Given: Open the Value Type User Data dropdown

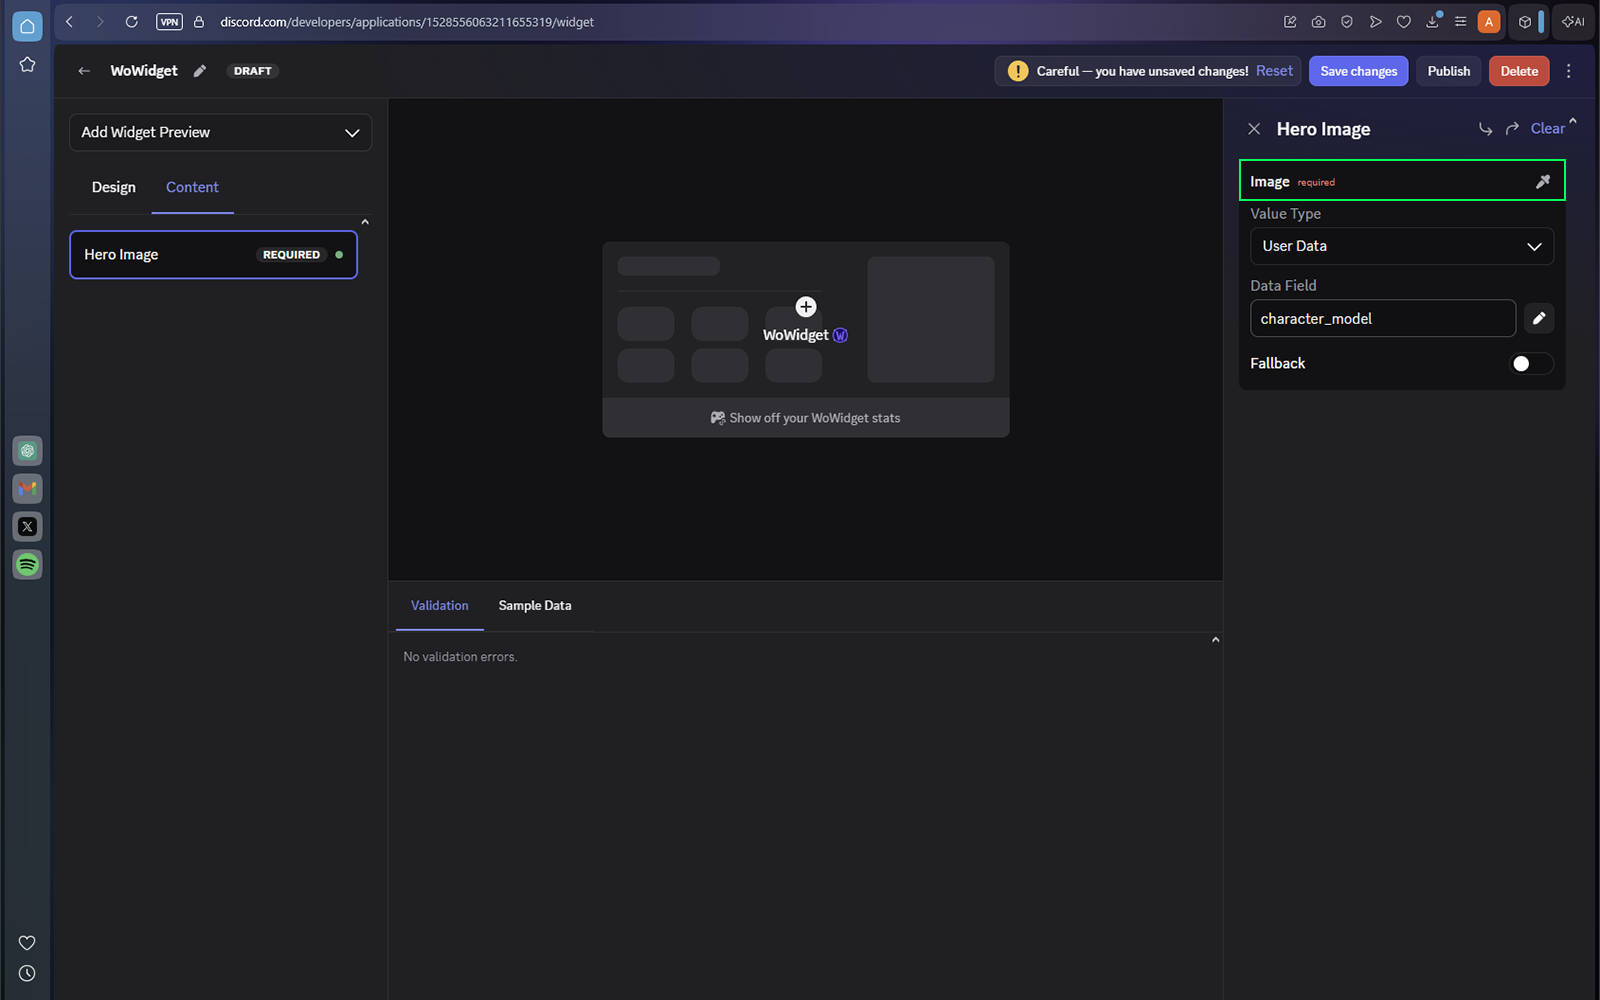Looking at the screenshot, I should point(1401,246).
